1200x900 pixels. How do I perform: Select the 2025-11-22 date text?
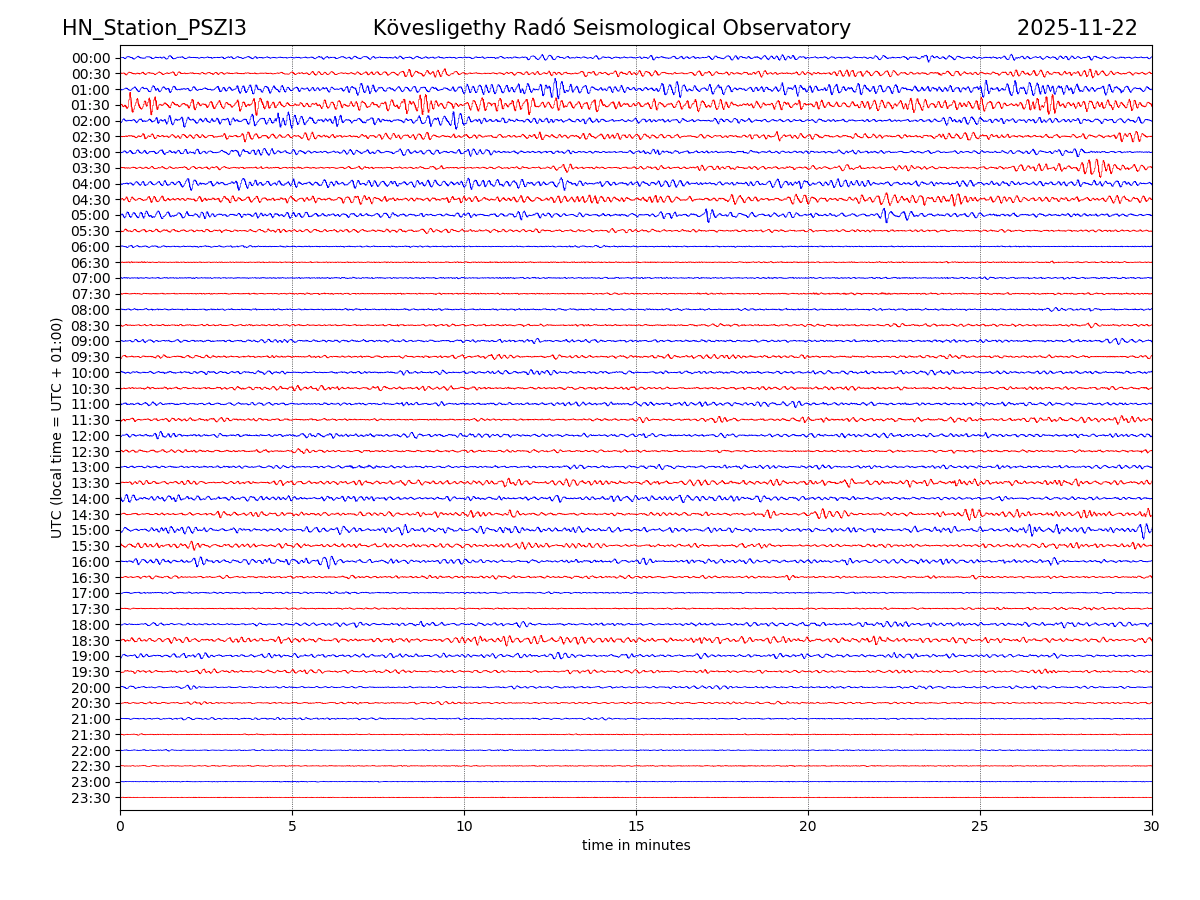[x=1077, y=29]
